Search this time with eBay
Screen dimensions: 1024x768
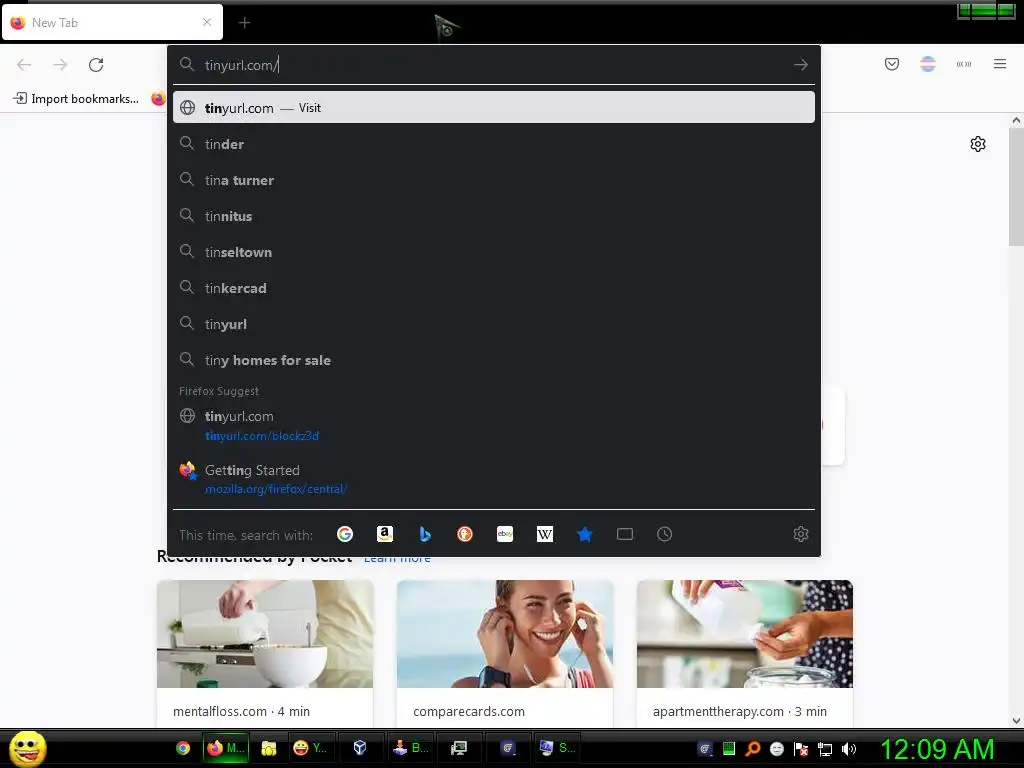(505, 534)
